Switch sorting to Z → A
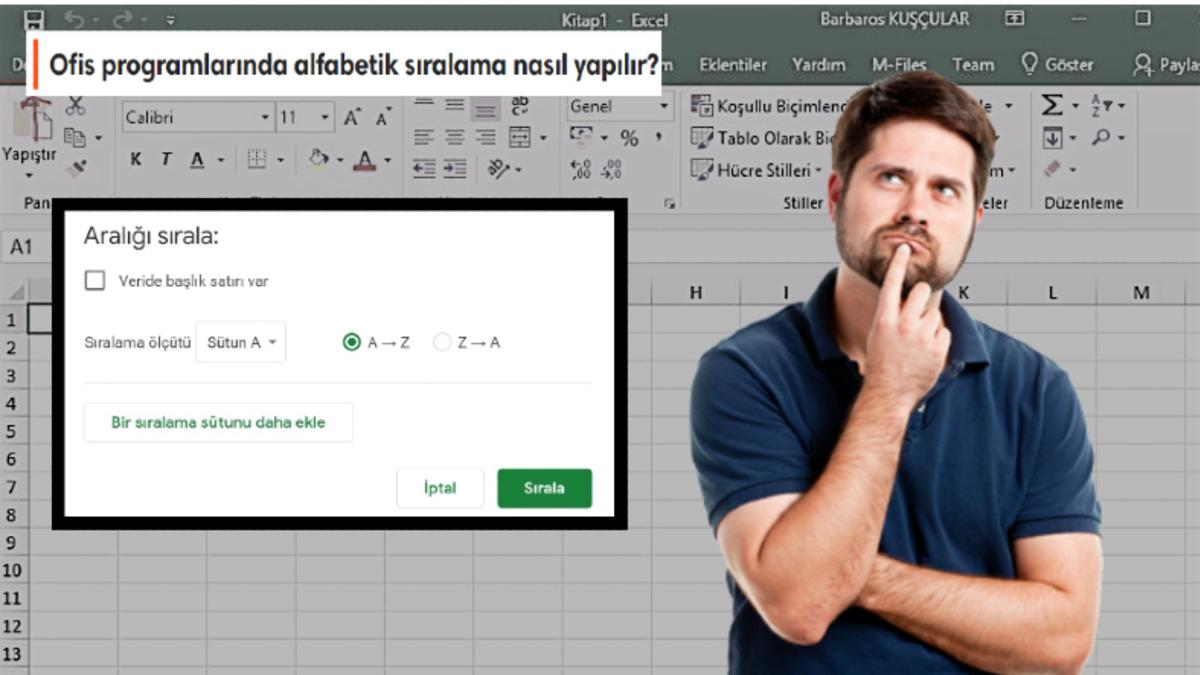 (440, 342)
